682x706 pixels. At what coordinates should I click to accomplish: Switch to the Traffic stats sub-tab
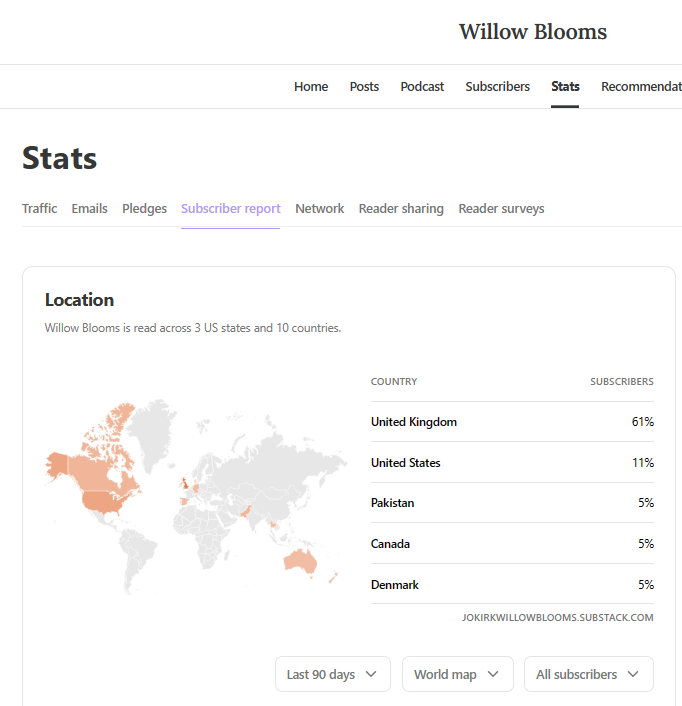click(x=40, y=208)
